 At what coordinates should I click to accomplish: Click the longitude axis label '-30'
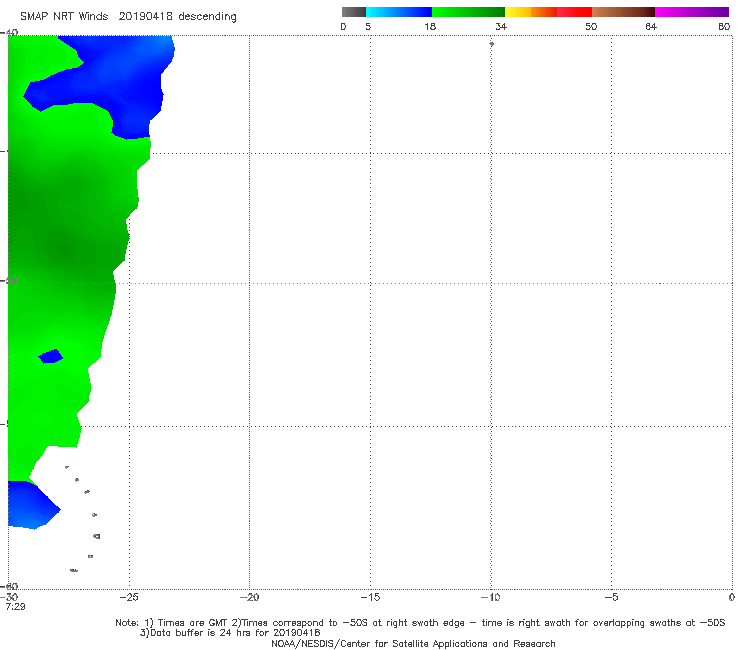[9, 597]
